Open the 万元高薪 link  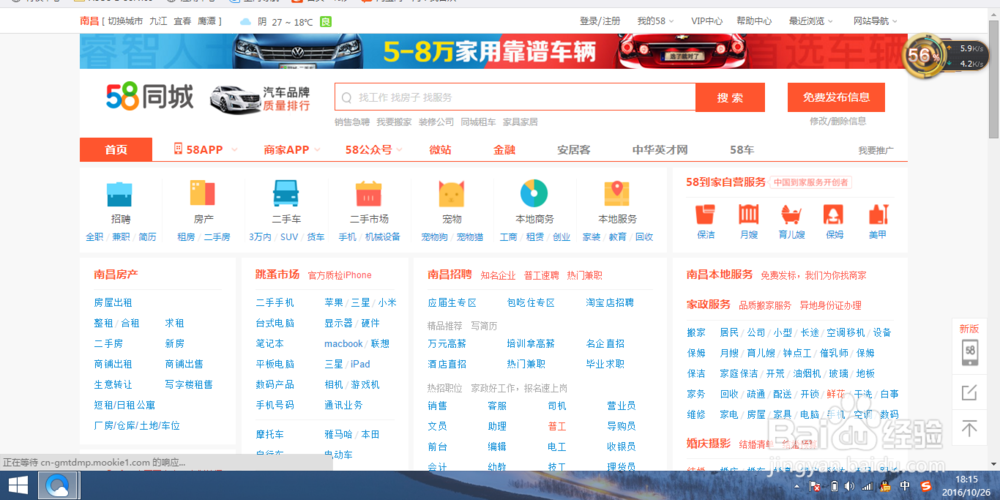(447, 344)
